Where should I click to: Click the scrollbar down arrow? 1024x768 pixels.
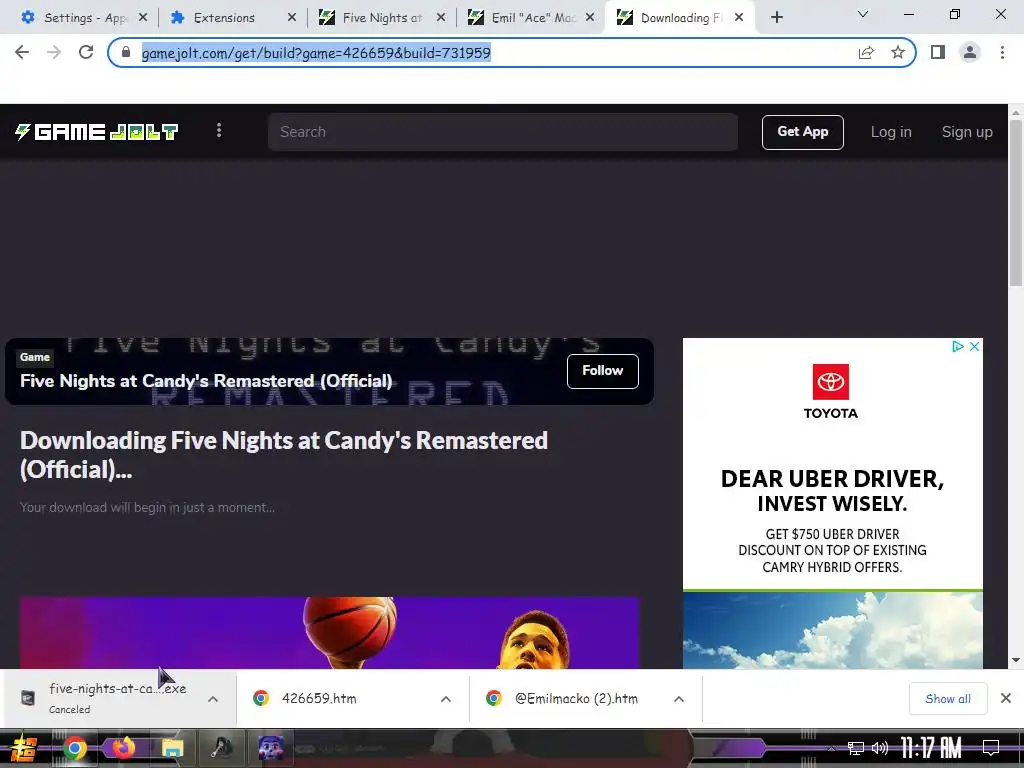(x=1016, y=660)
